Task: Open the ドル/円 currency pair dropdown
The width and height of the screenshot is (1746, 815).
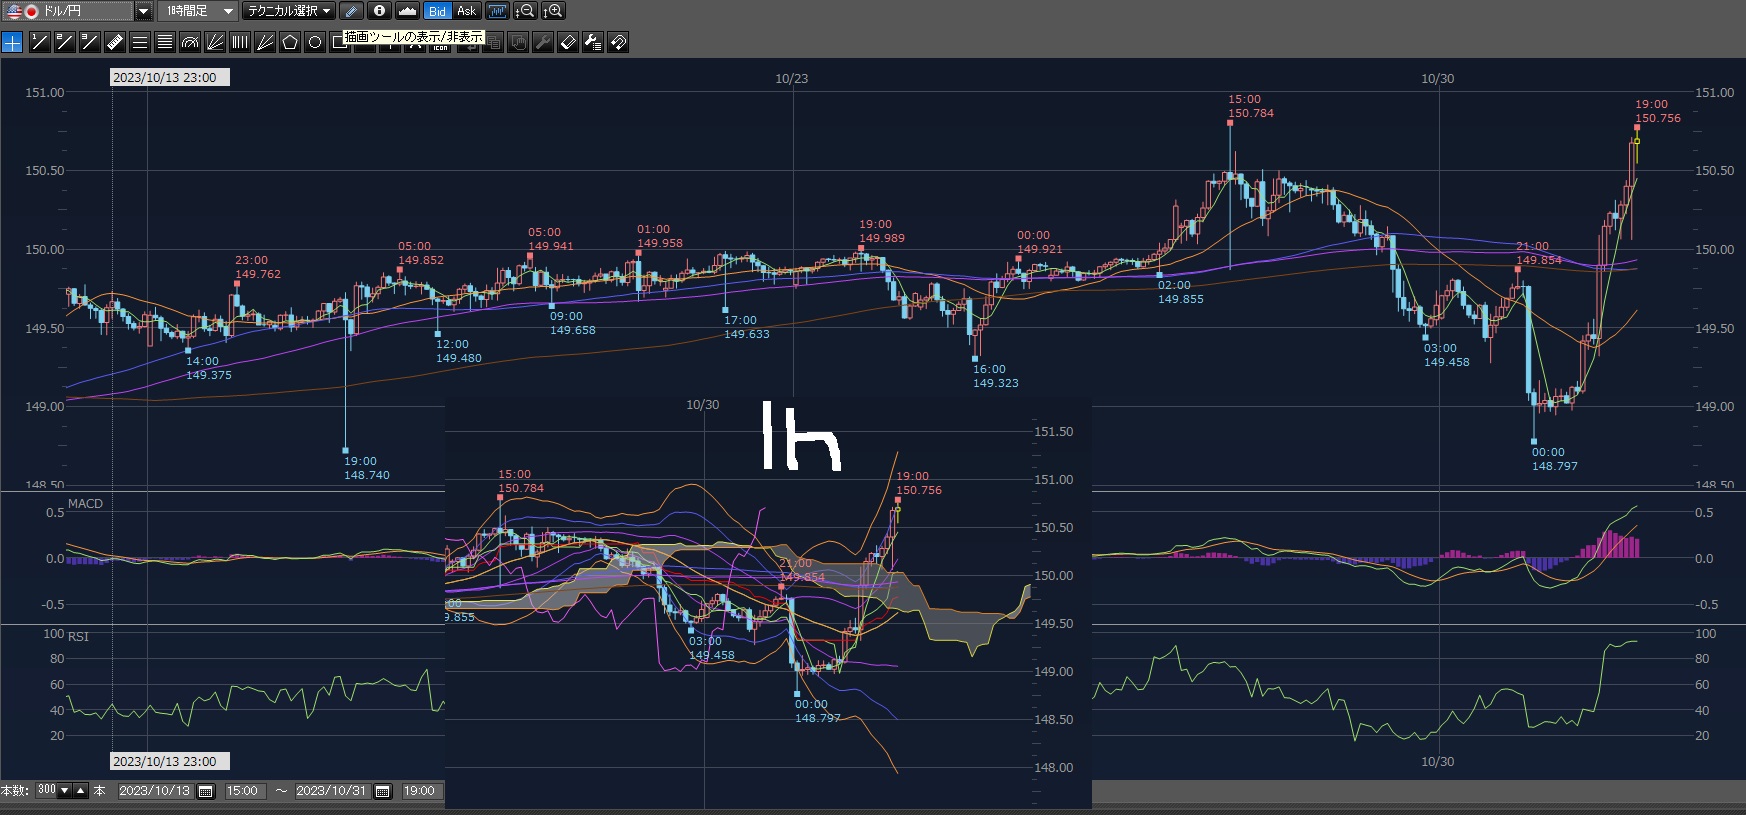Action: click(x=143, y=11)
